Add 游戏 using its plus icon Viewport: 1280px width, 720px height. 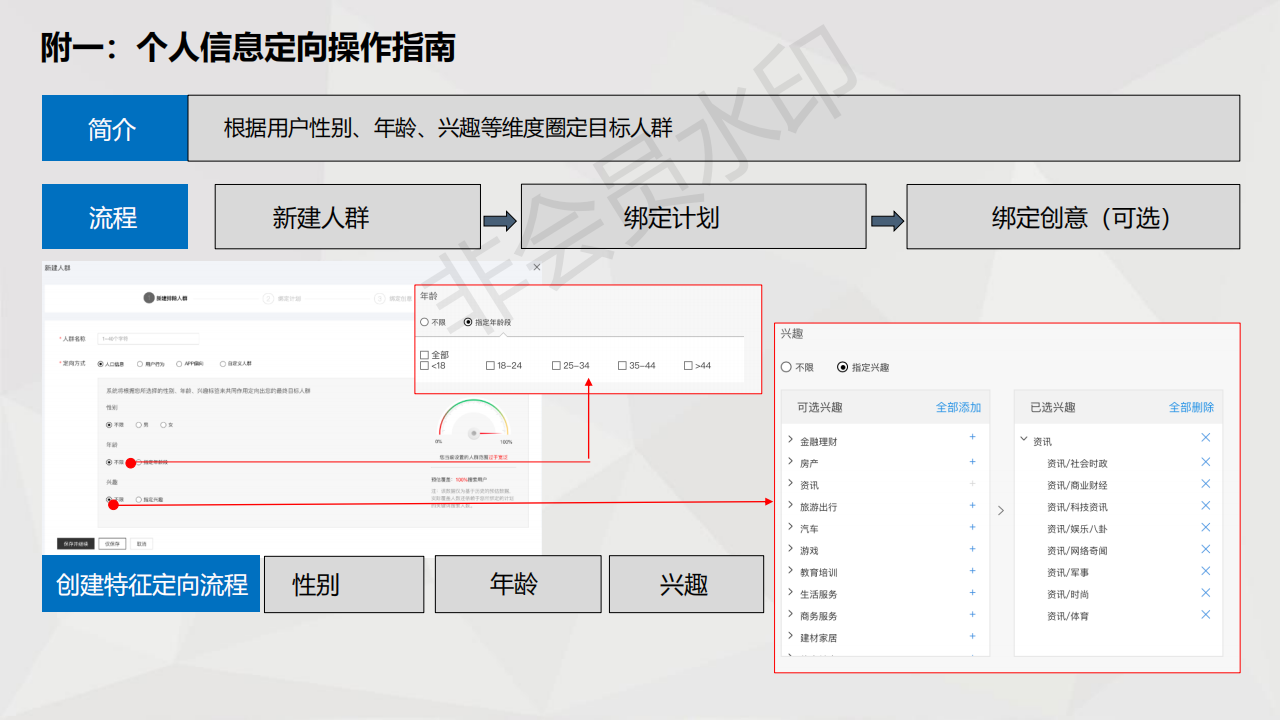click(972, 549)
